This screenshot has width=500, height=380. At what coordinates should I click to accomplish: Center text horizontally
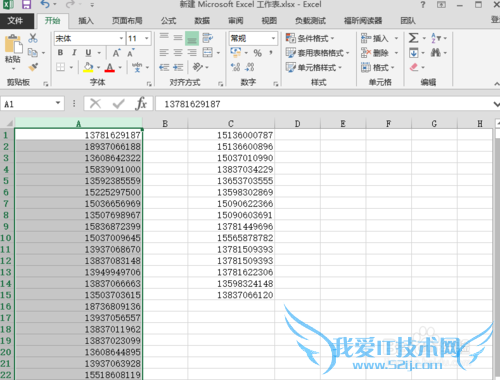tap(178, 53)
